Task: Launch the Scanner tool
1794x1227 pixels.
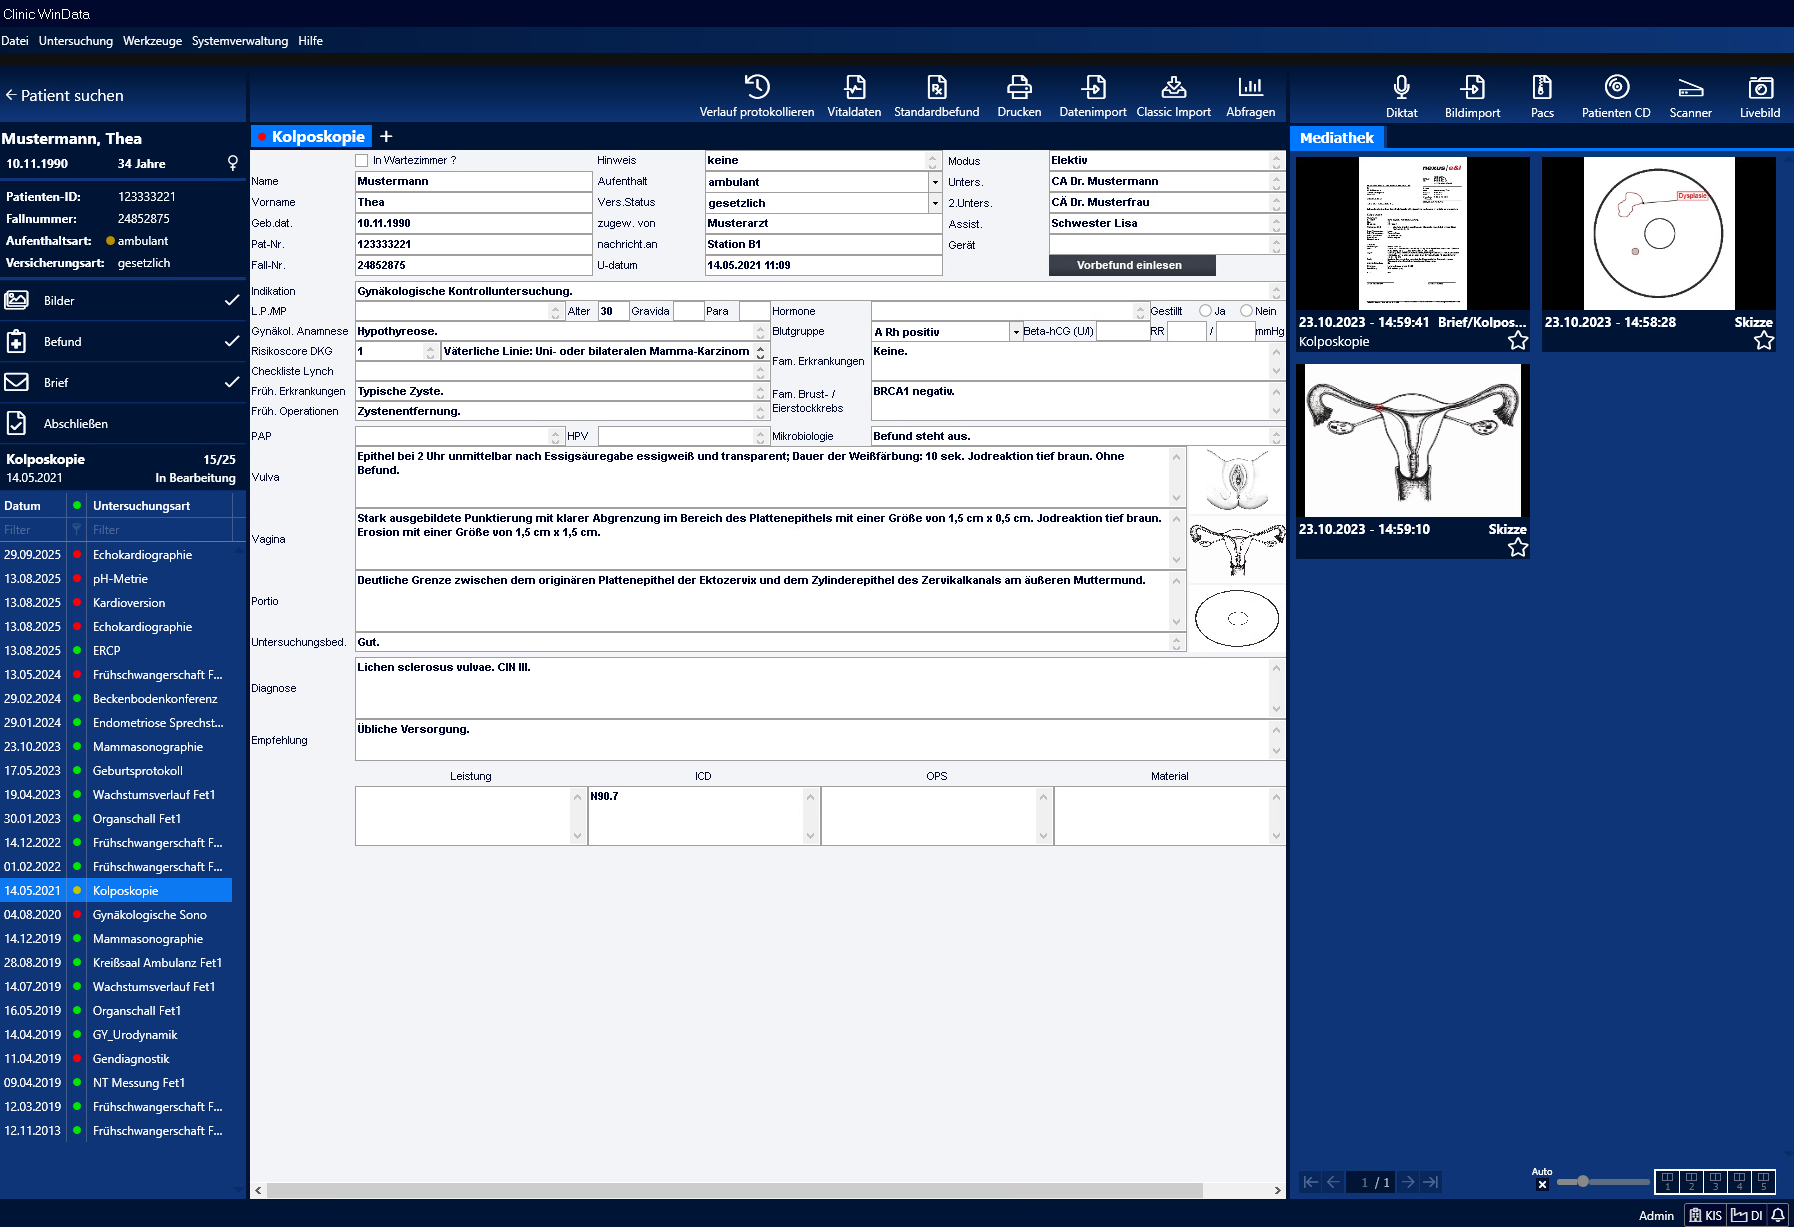Action: (x=1690, y=88)
